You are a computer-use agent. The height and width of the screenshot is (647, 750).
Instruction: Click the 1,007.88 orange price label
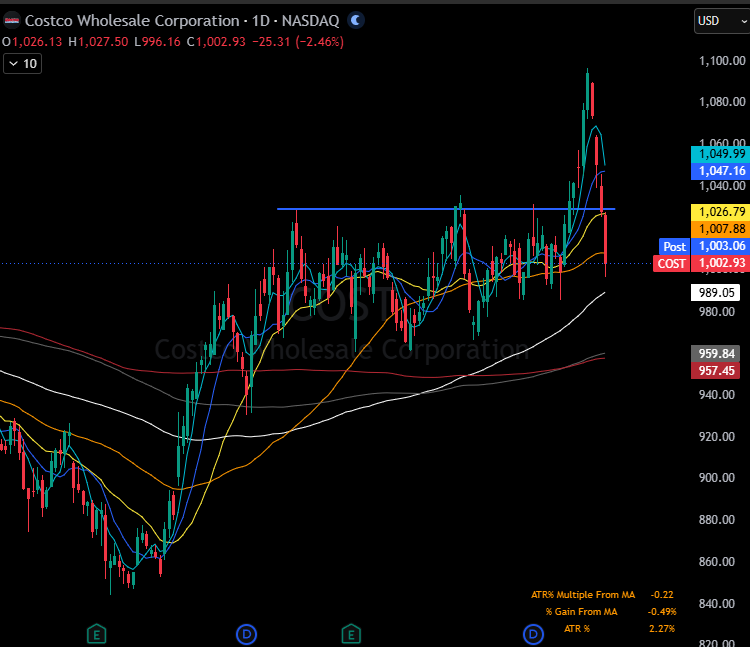720,229
